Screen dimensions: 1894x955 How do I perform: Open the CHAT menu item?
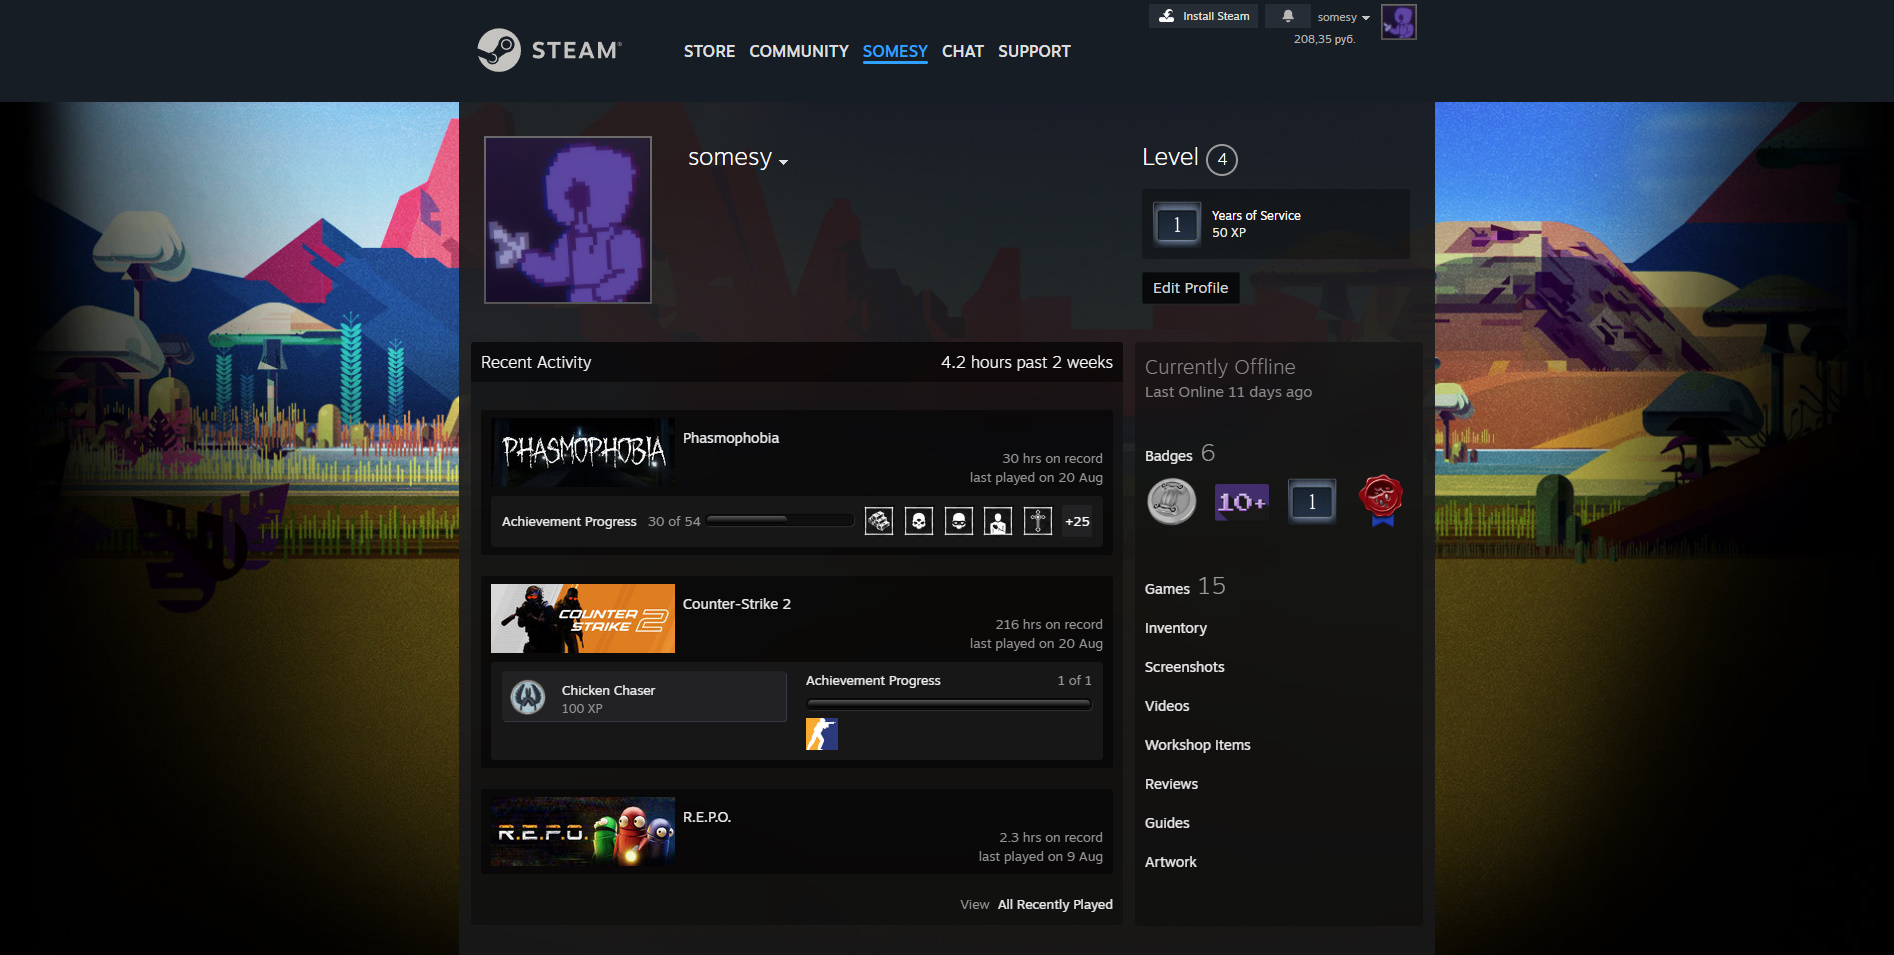963,51
